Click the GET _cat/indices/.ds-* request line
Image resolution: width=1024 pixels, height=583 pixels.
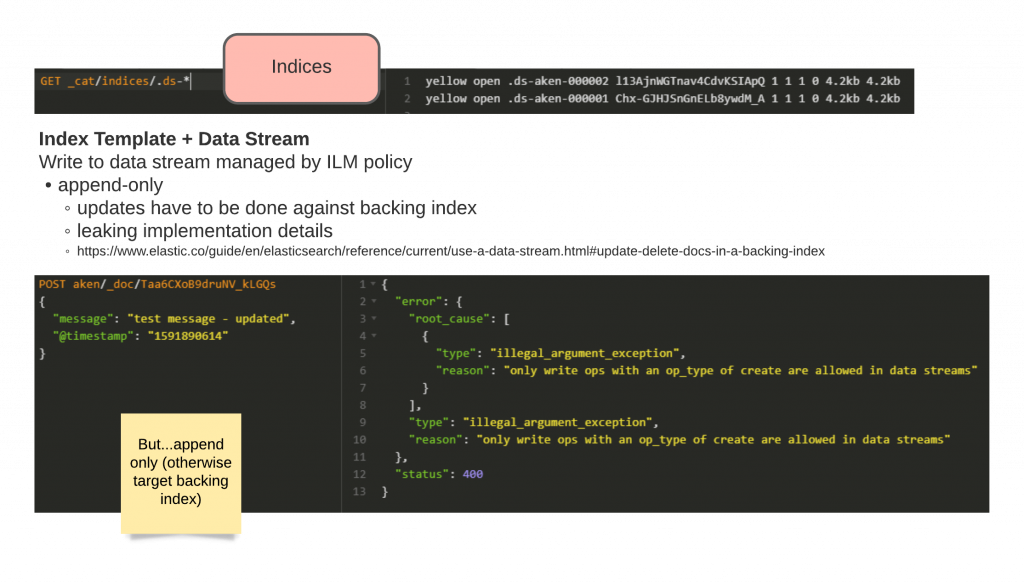click(115, 81)
